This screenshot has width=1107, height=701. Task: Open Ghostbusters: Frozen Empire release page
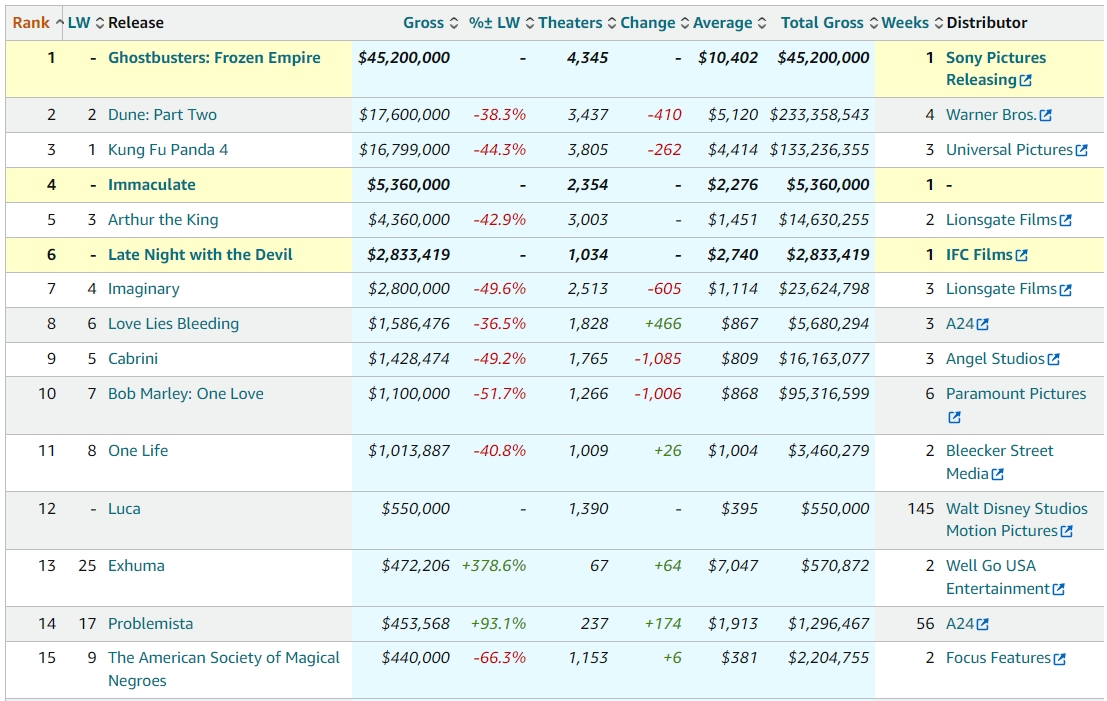(214, 58)
